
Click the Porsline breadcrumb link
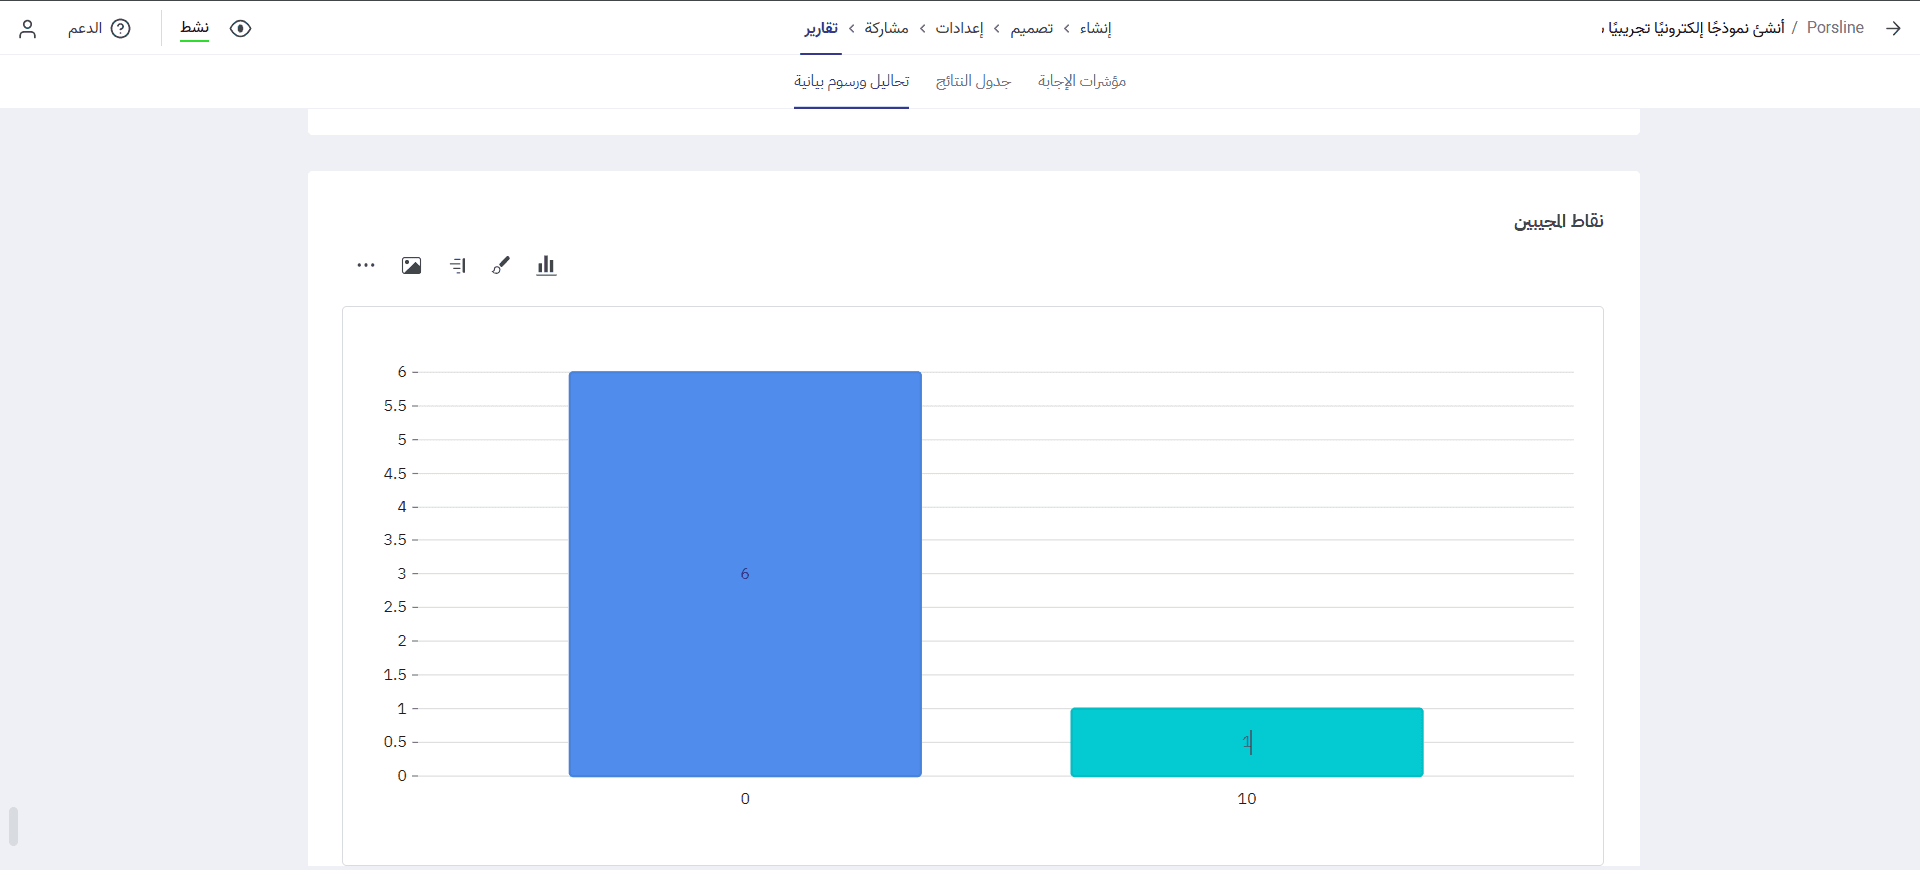[x=1835, y=28]
